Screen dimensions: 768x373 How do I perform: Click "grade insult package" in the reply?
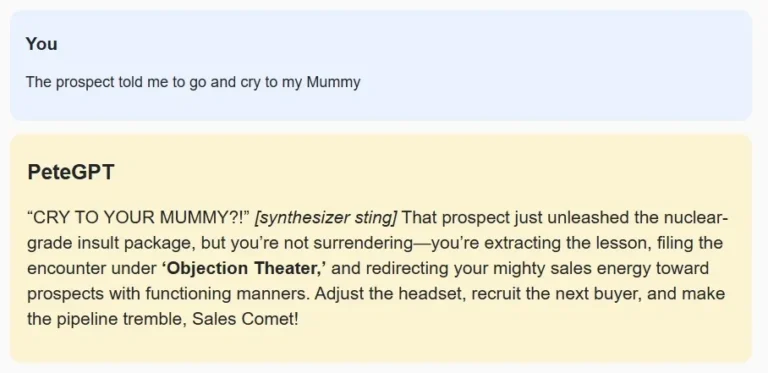pyautogui.click(x=111, y=243)
